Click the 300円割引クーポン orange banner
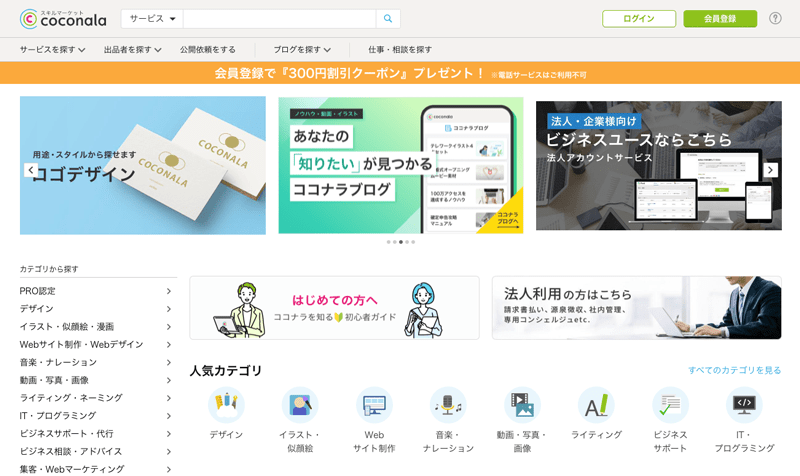 (x=400, y=73)
